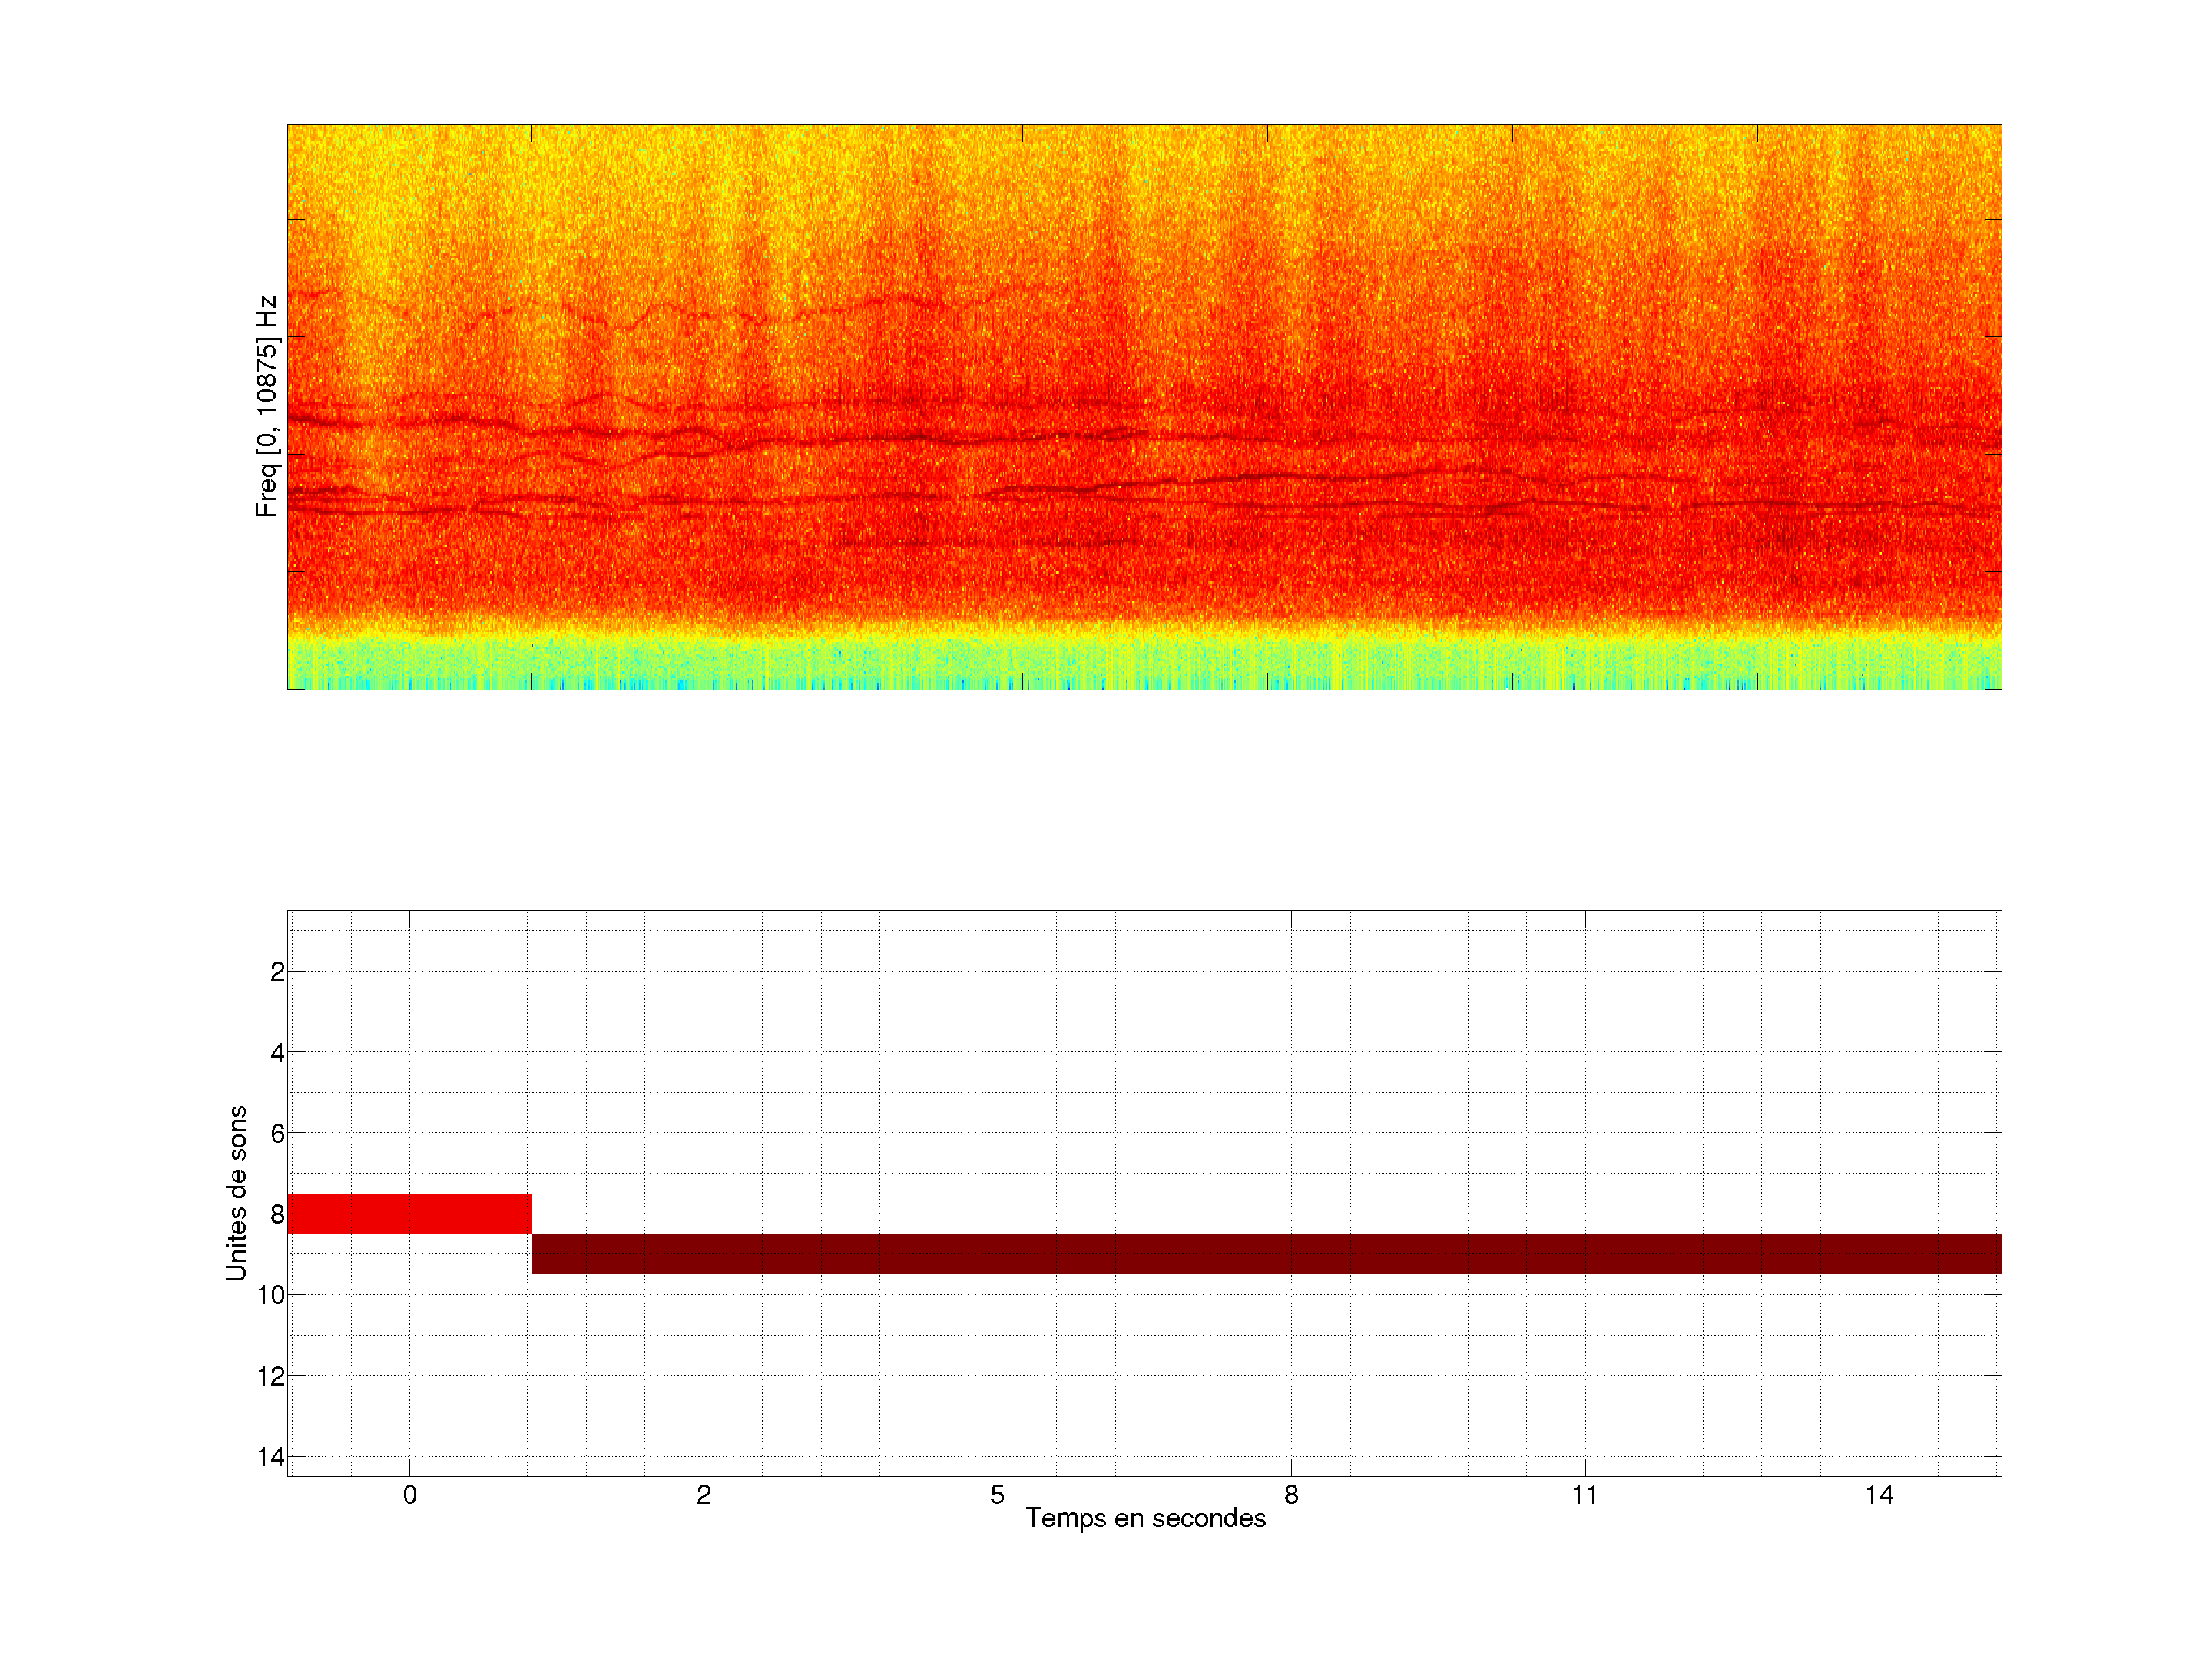The image size is (2212, 1659).
Task: Click x-axis tick label 2
Action: pos(703,1495)
